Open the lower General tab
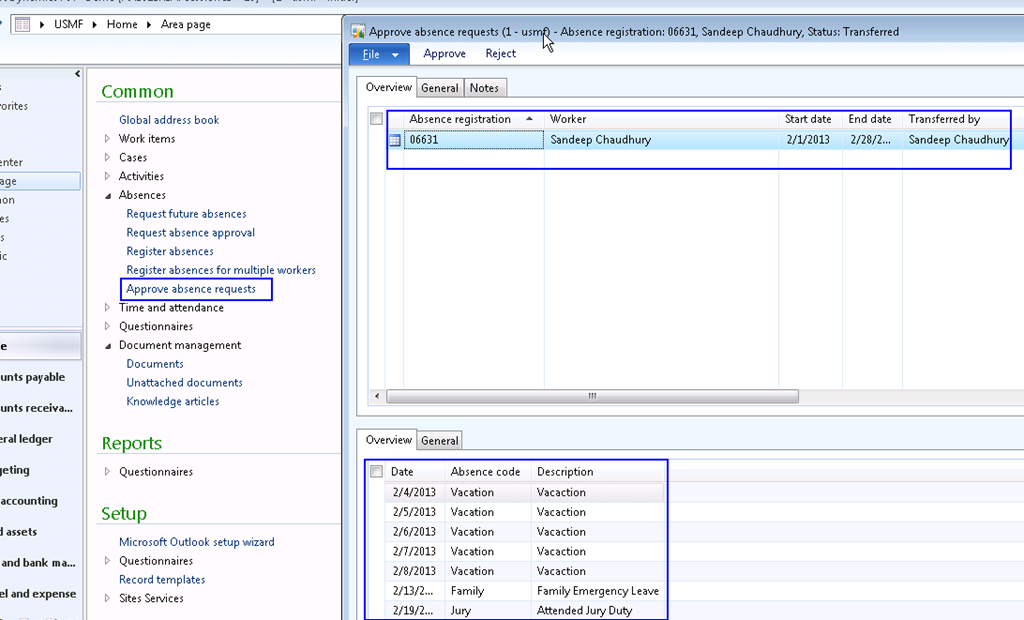 coord(439,441)
